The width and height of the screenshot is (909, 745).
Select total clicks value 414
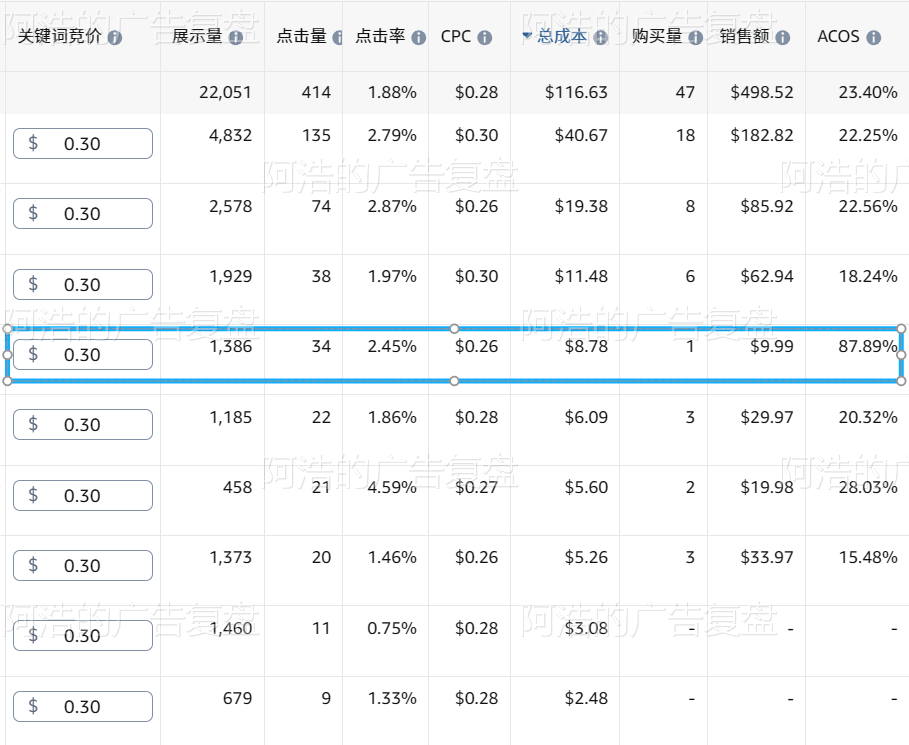coord(316,92)
